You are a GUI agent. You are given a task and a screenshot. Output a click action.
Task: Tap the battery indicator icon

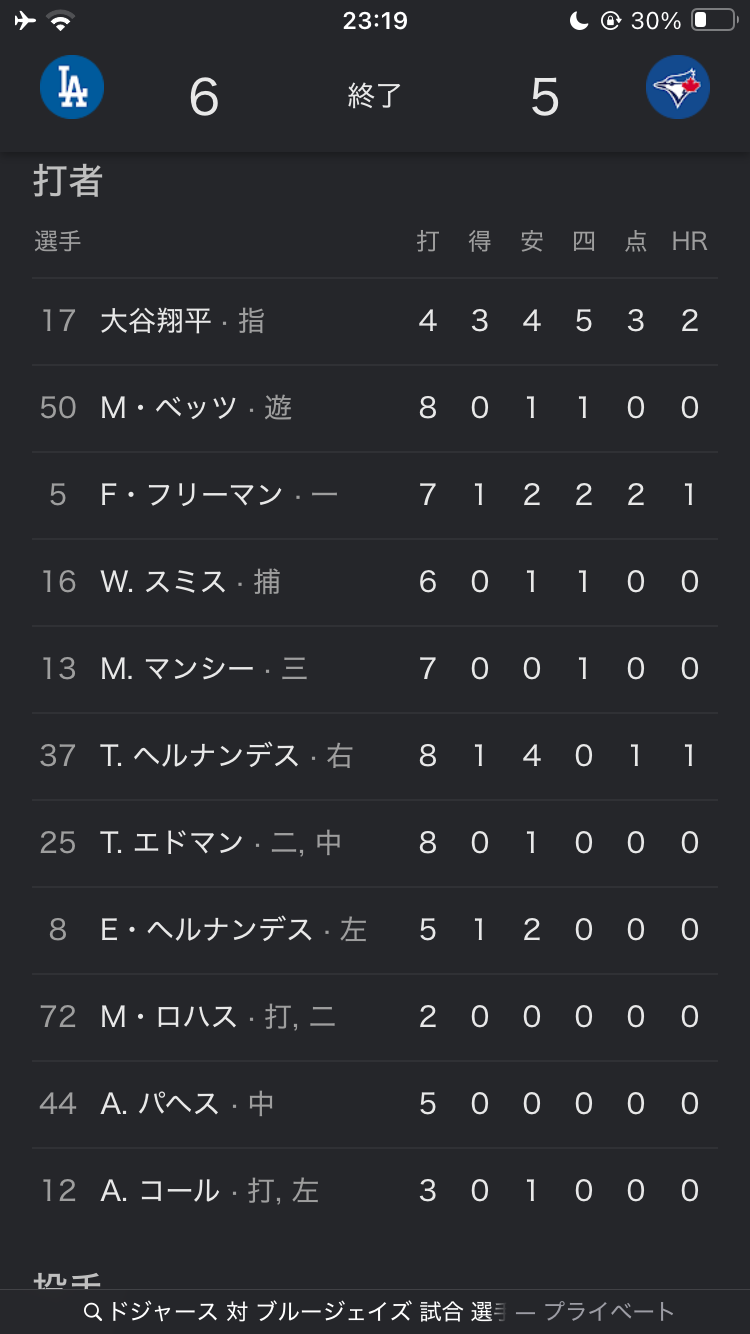714,20
